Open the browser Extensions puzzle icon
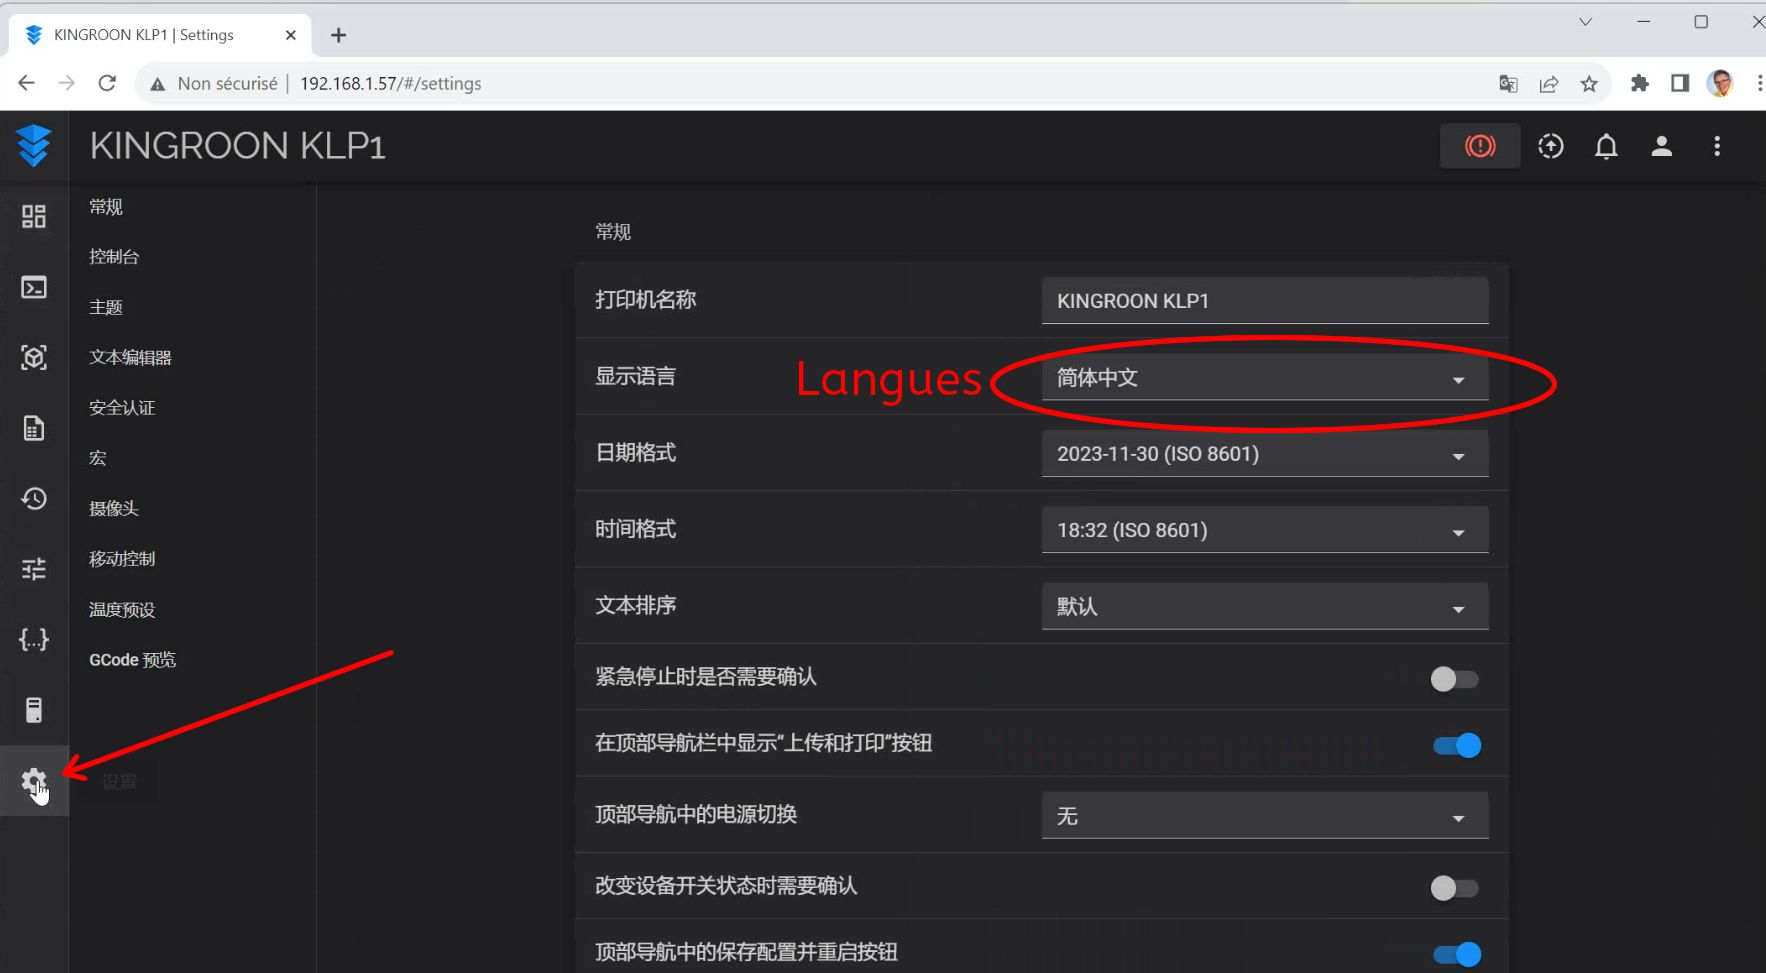This screenshot has width=1766, height=973. (1640, 83)
